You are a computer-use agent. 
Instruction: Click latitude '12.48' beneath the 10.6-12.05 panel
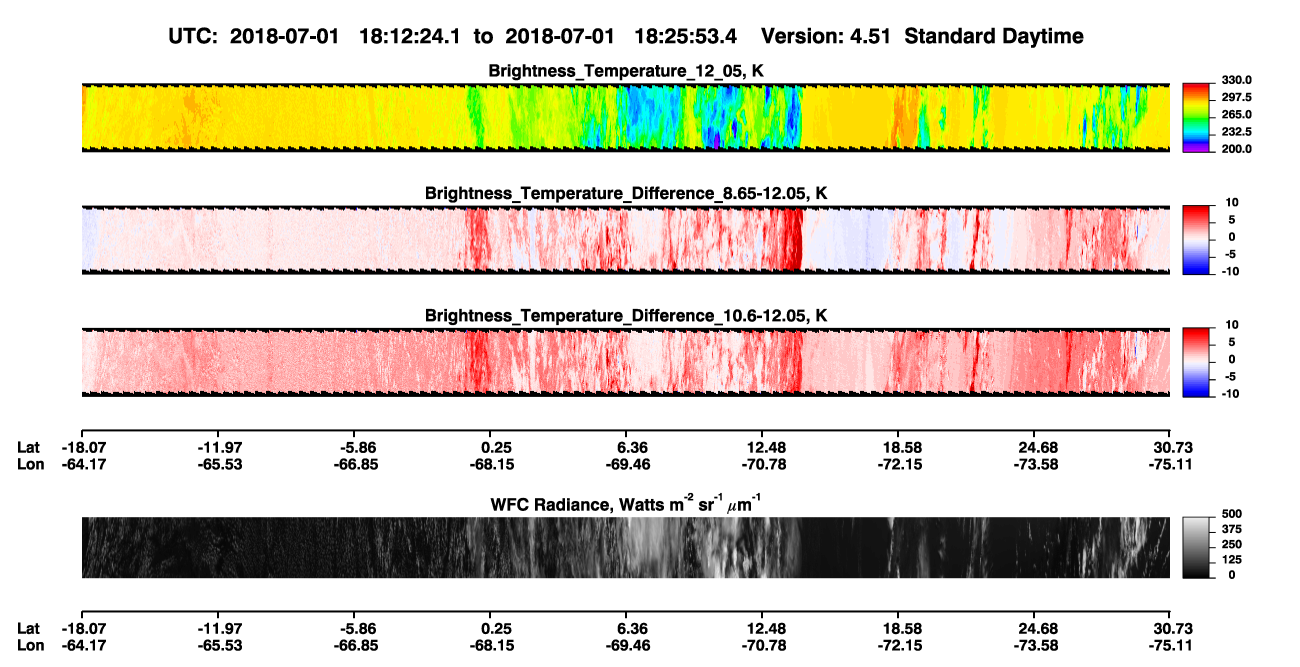tap(765, 447)
